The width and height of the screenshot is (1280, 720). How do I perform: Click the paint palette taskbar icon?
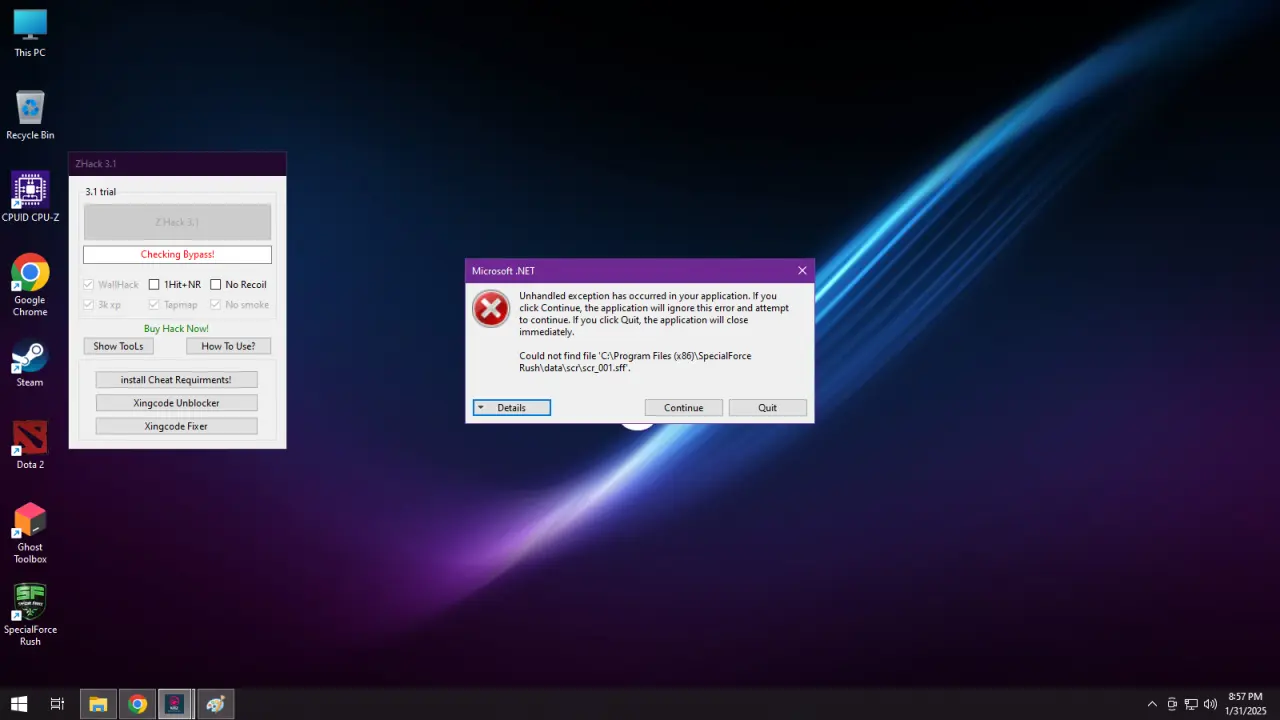point(215,704)
